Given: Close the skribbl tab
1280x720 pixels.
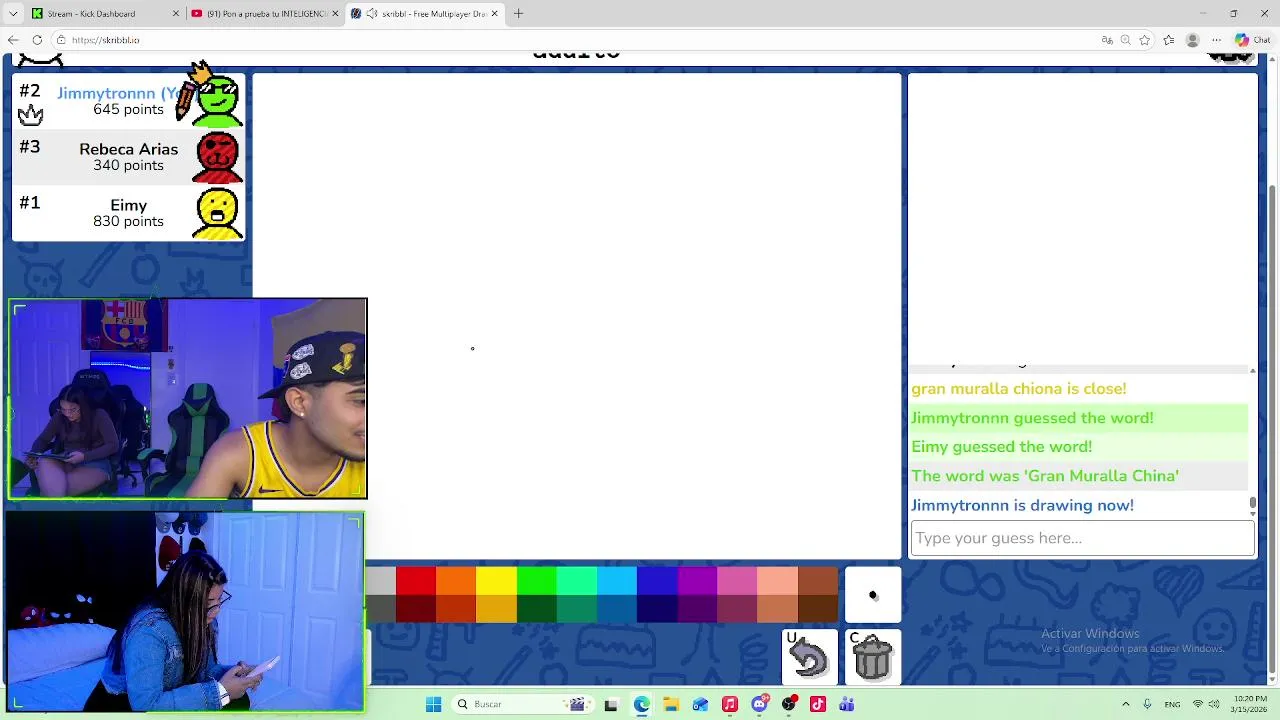Looking at the screenshot, I should click(x=494, y=14).
